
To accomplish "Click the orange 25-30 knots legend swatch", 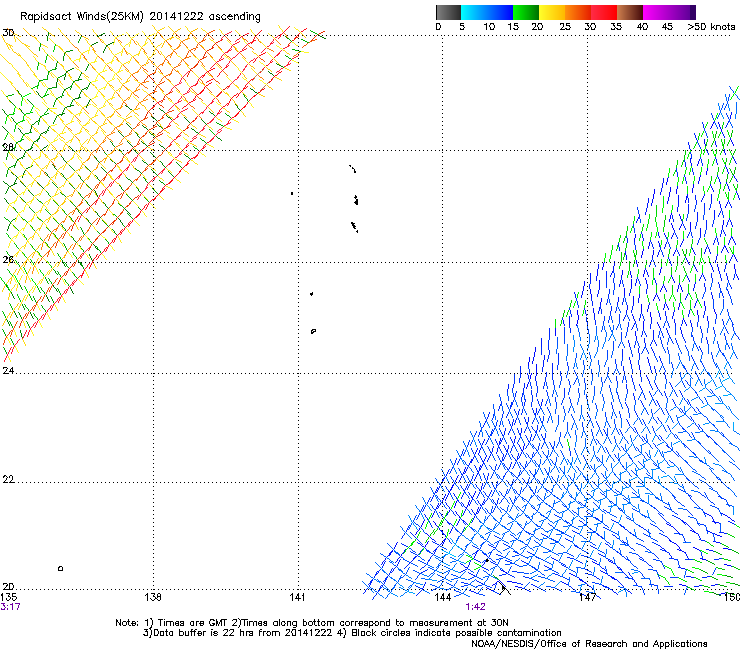I will 578,12.
